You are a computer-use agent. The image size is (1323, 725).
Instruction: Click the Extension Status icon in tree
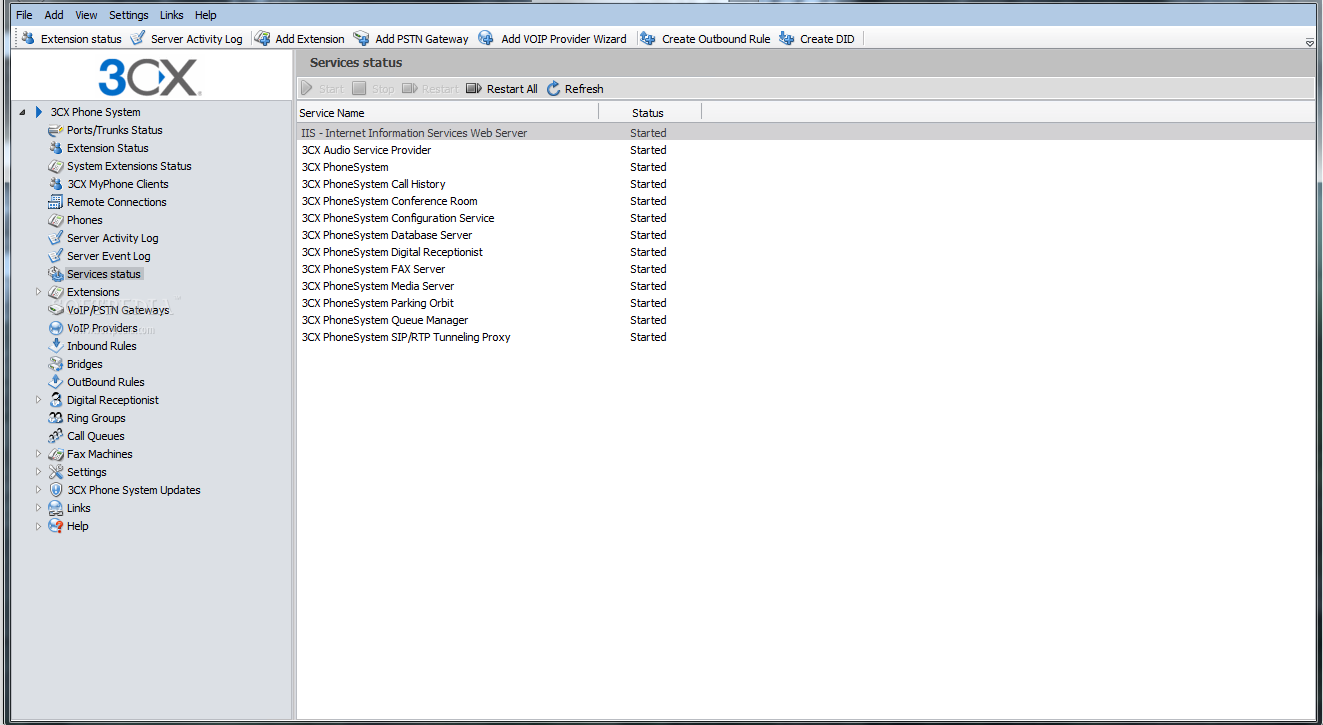56,148
